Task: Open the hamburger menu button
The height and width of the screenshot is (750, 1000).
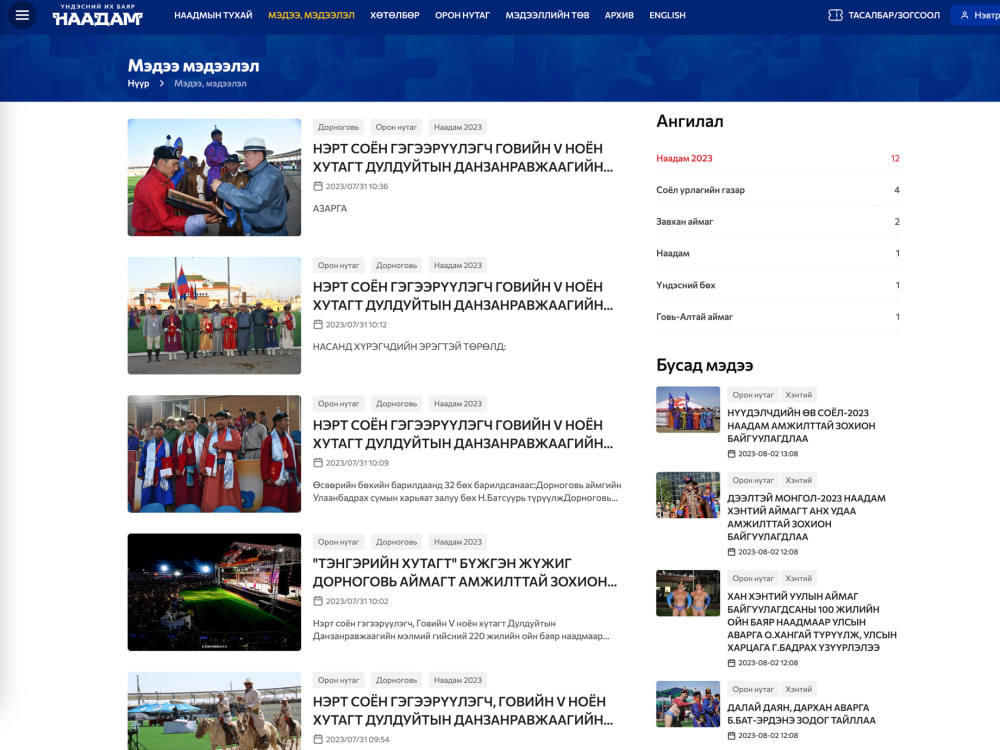Action: point(22,15)
